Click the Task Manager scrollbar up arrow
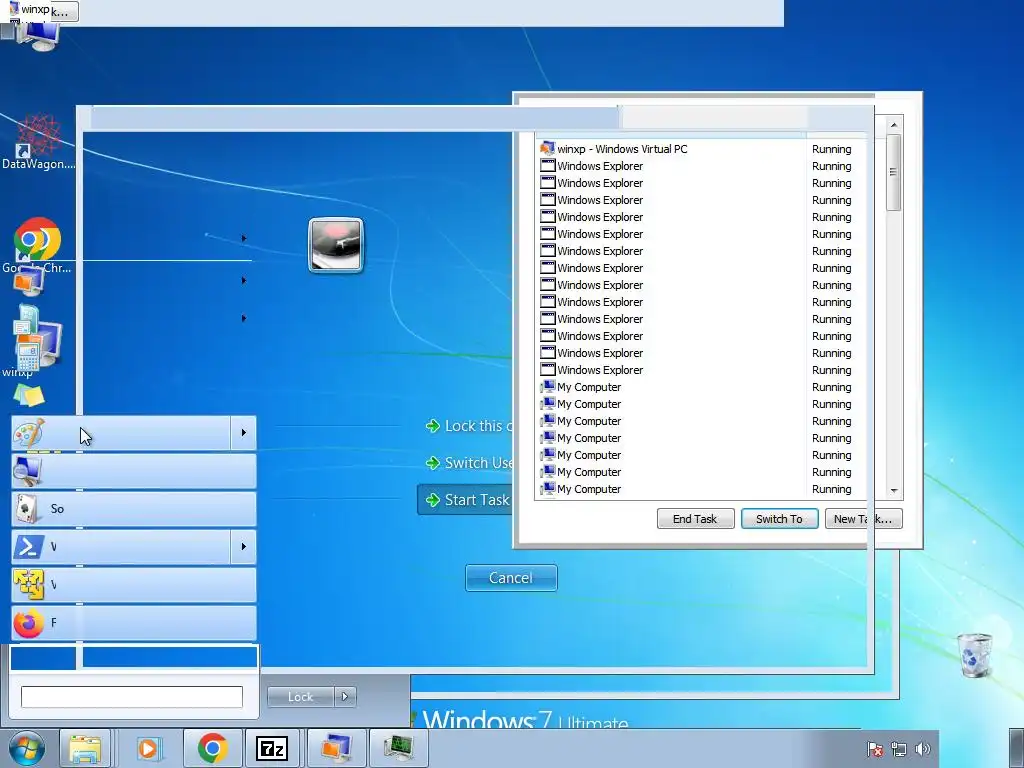The width and height of the screenshot is (1024, 768). pos(894,125)
